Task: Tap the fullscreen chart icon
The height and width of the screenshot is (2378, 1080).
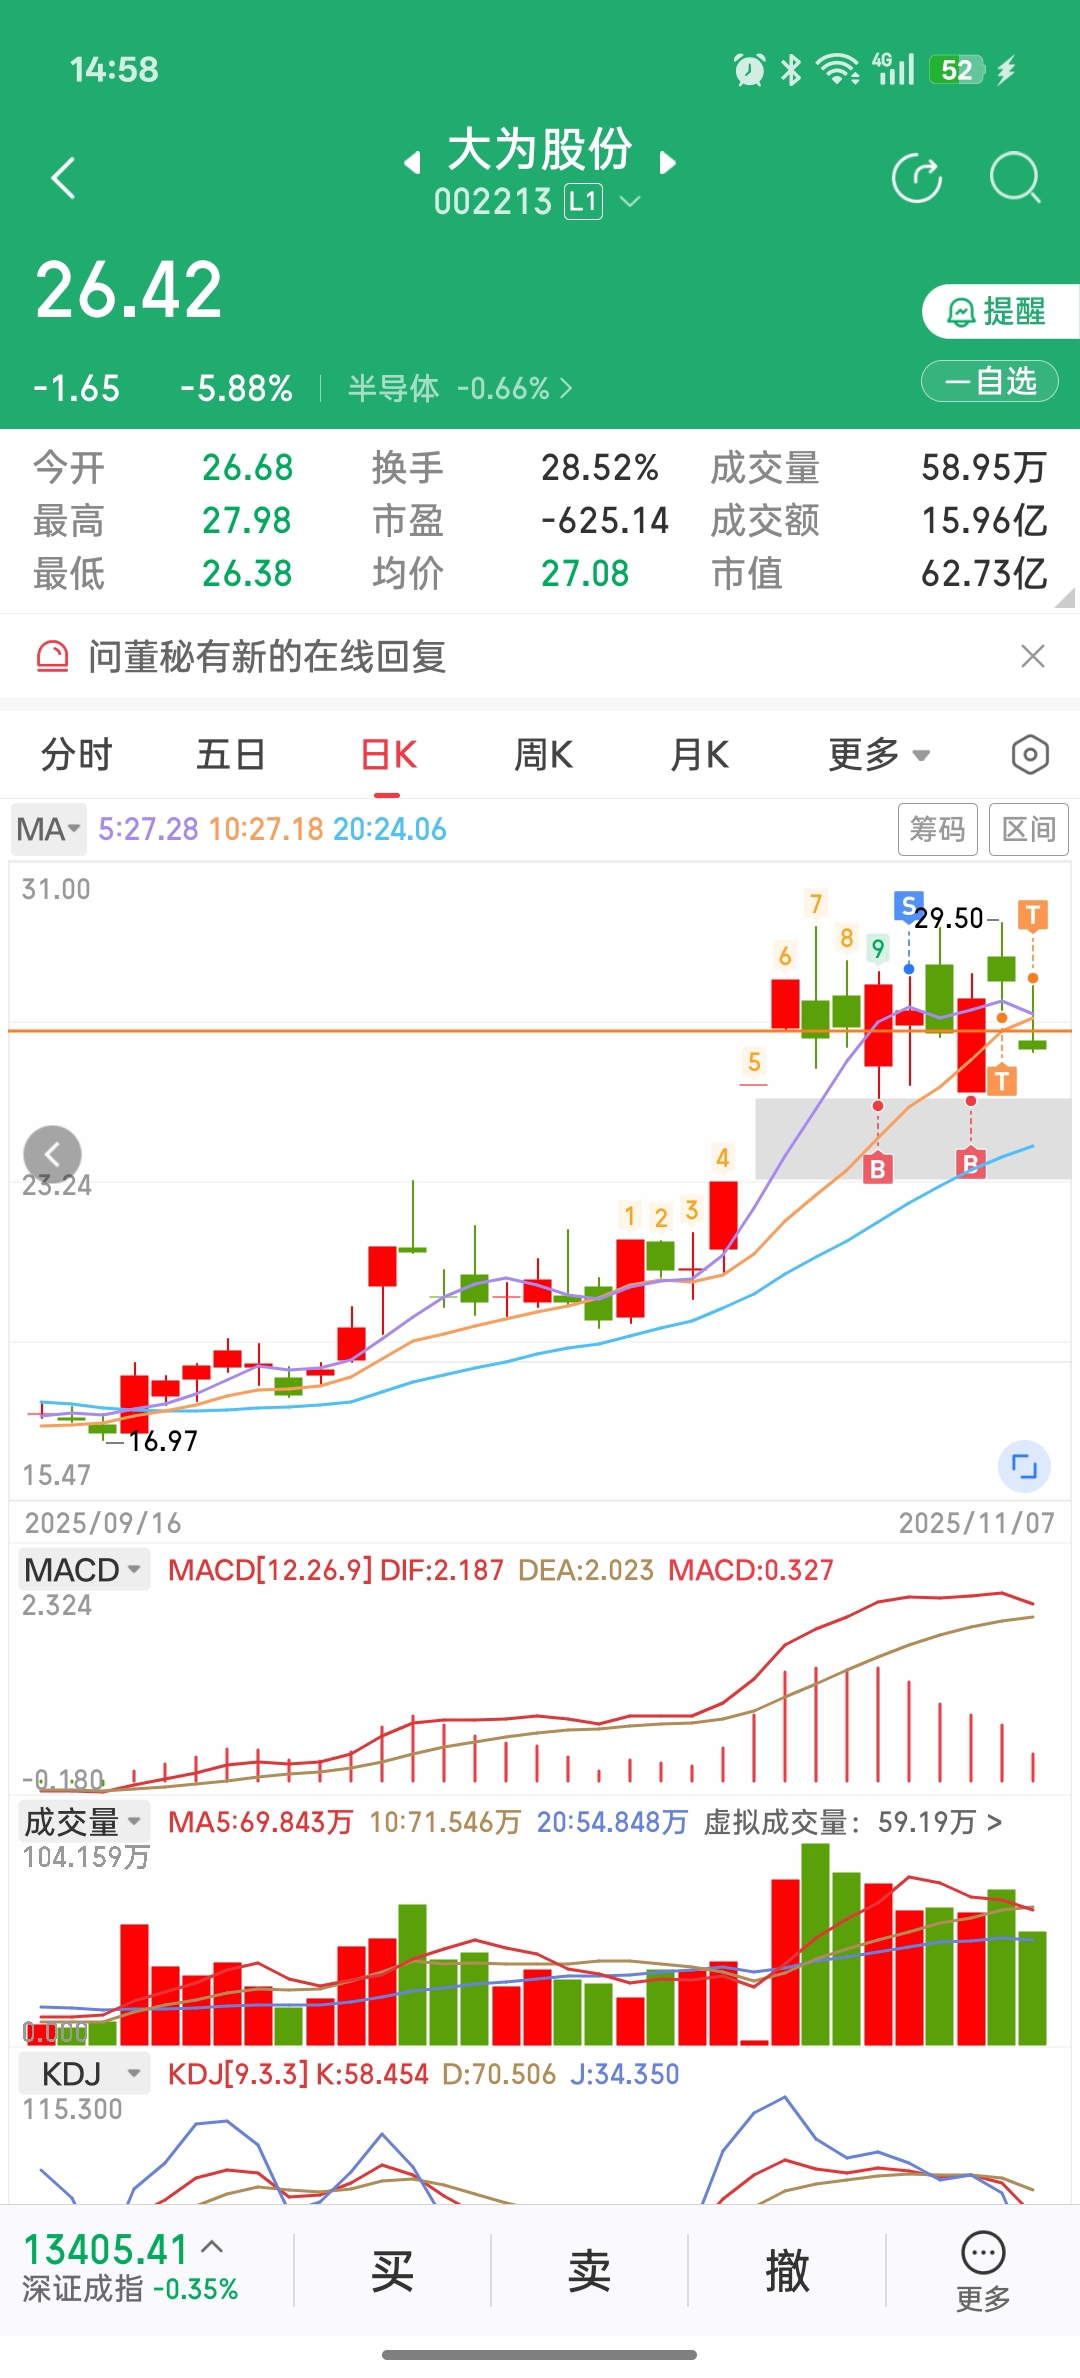Action: click(x=1024, y=1467)
